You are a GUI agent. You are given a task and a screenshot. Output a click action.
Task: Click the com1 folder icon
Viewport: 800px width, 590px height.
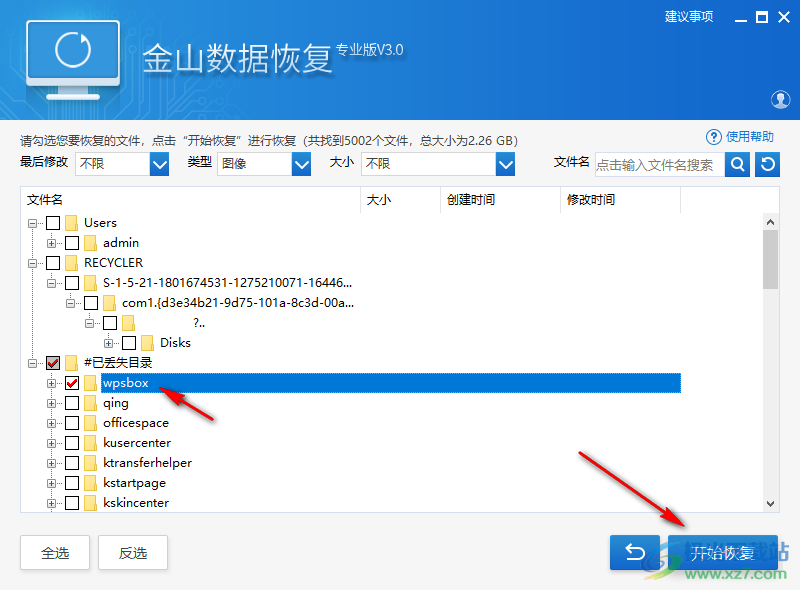click(x=109, y=303)
